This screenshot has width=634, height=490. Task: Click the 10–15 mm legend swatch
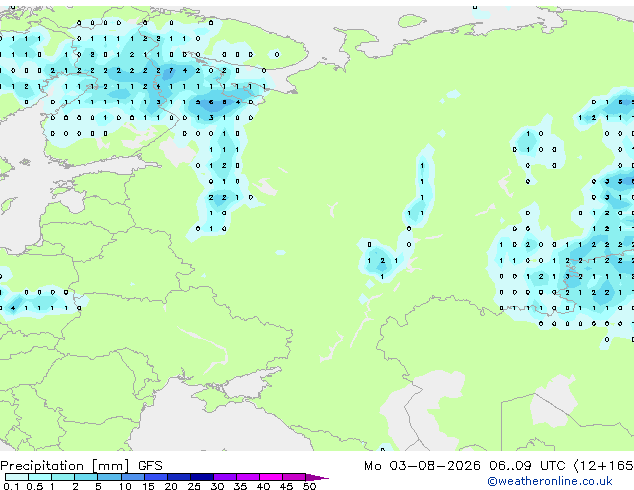click(133, 477)
